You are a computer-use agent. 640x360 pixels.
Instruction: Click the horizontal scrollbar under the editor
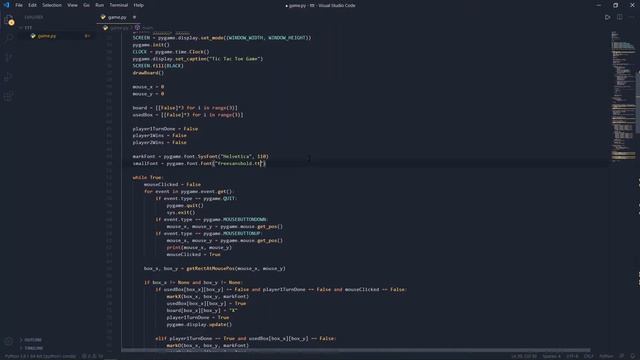coord(355,350)
